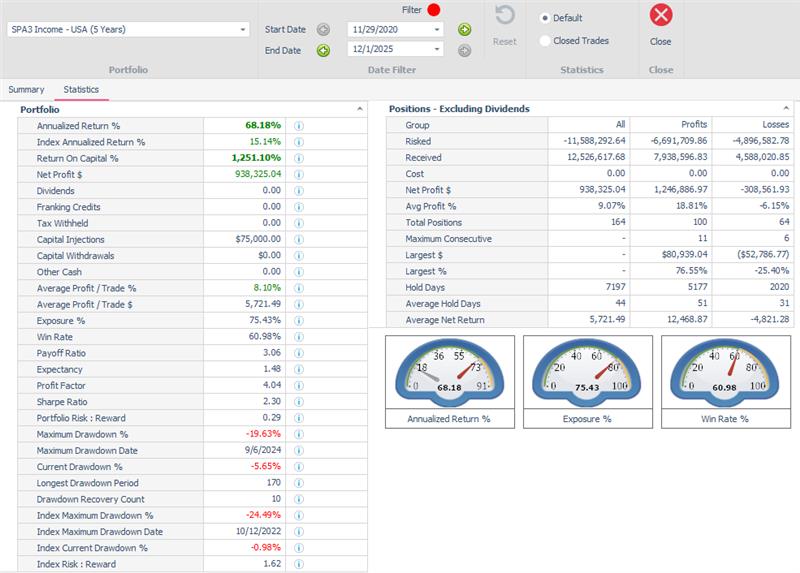
Task: Click info icon for Profit Factor
Action: pos(299,386)
